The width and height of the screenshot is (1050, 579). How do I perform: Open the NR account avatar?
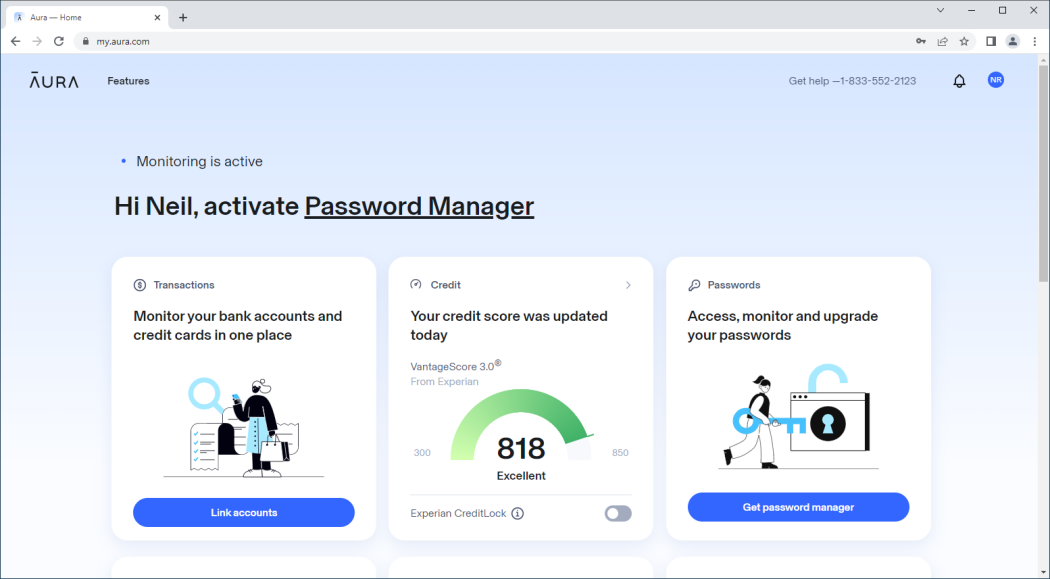(x=996, y=80)
